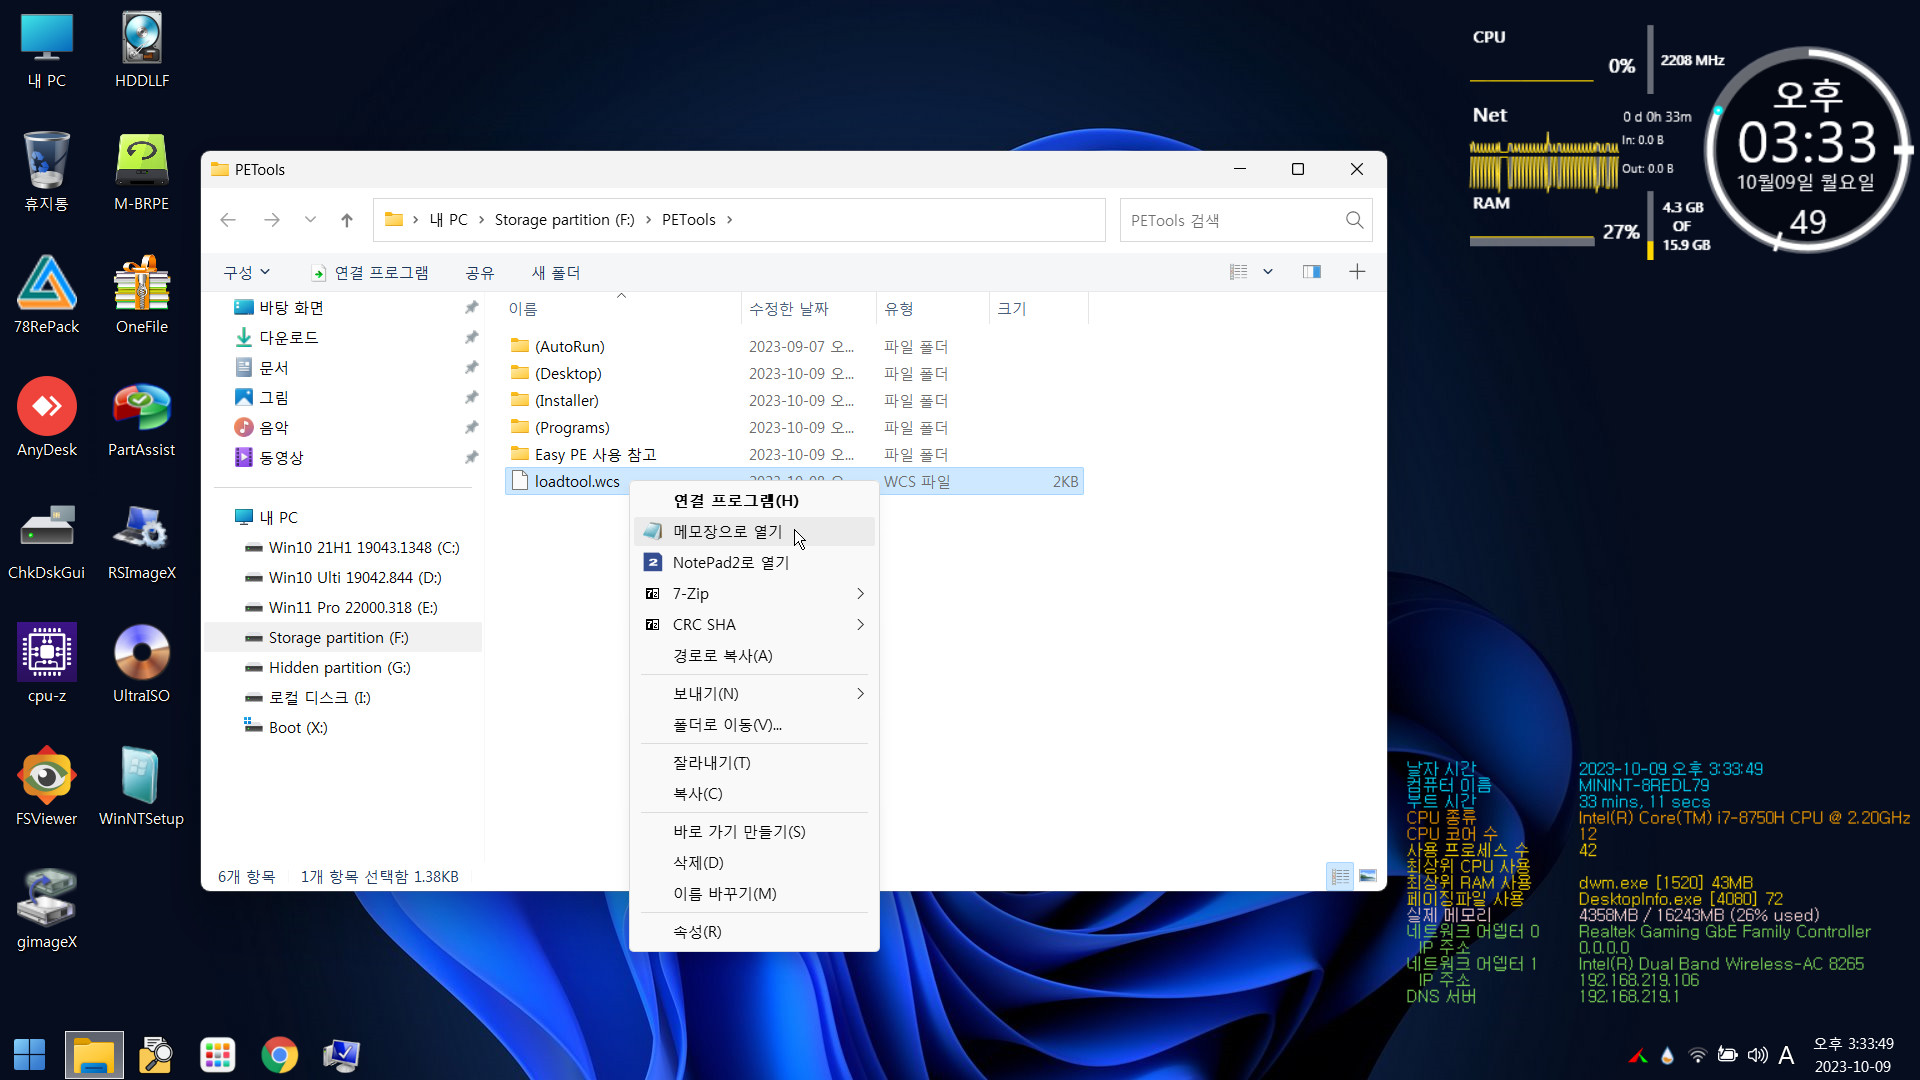This screenshot has height=1080, width=1920.
Task: Open the HDDLLF desktop icon
Action: (x=142, y=50)
